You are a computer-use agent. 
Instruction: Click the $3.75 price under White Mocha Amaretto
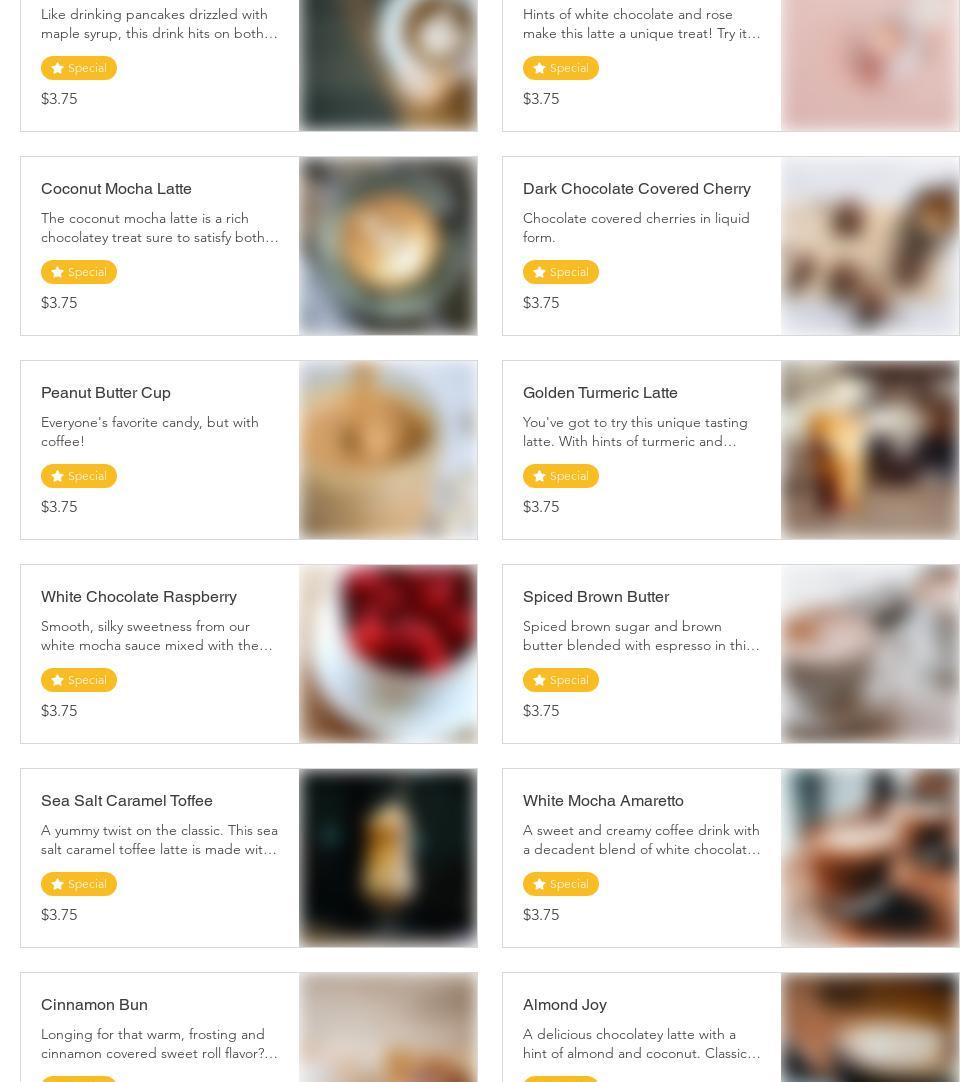[x=541, y=914]
